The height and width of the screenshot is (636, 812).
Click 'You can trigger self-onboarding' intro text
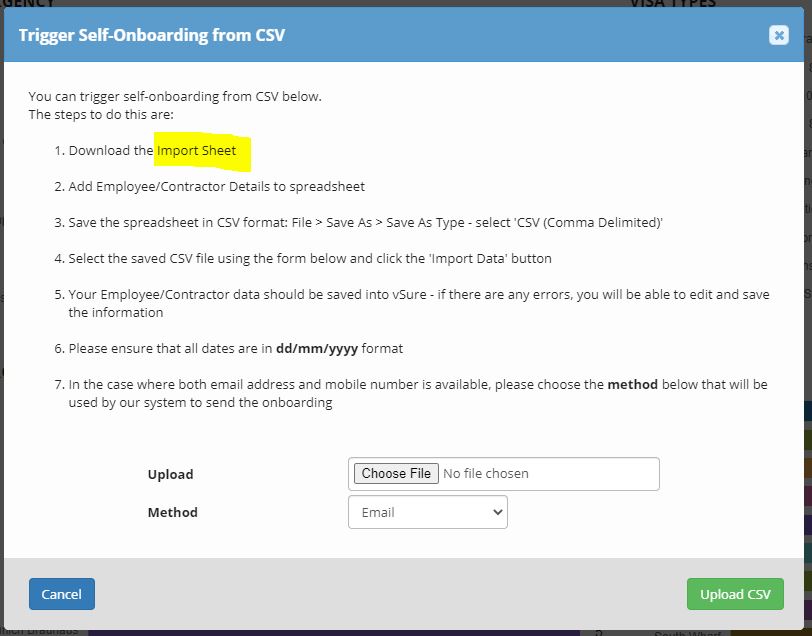tap(175, 97)
